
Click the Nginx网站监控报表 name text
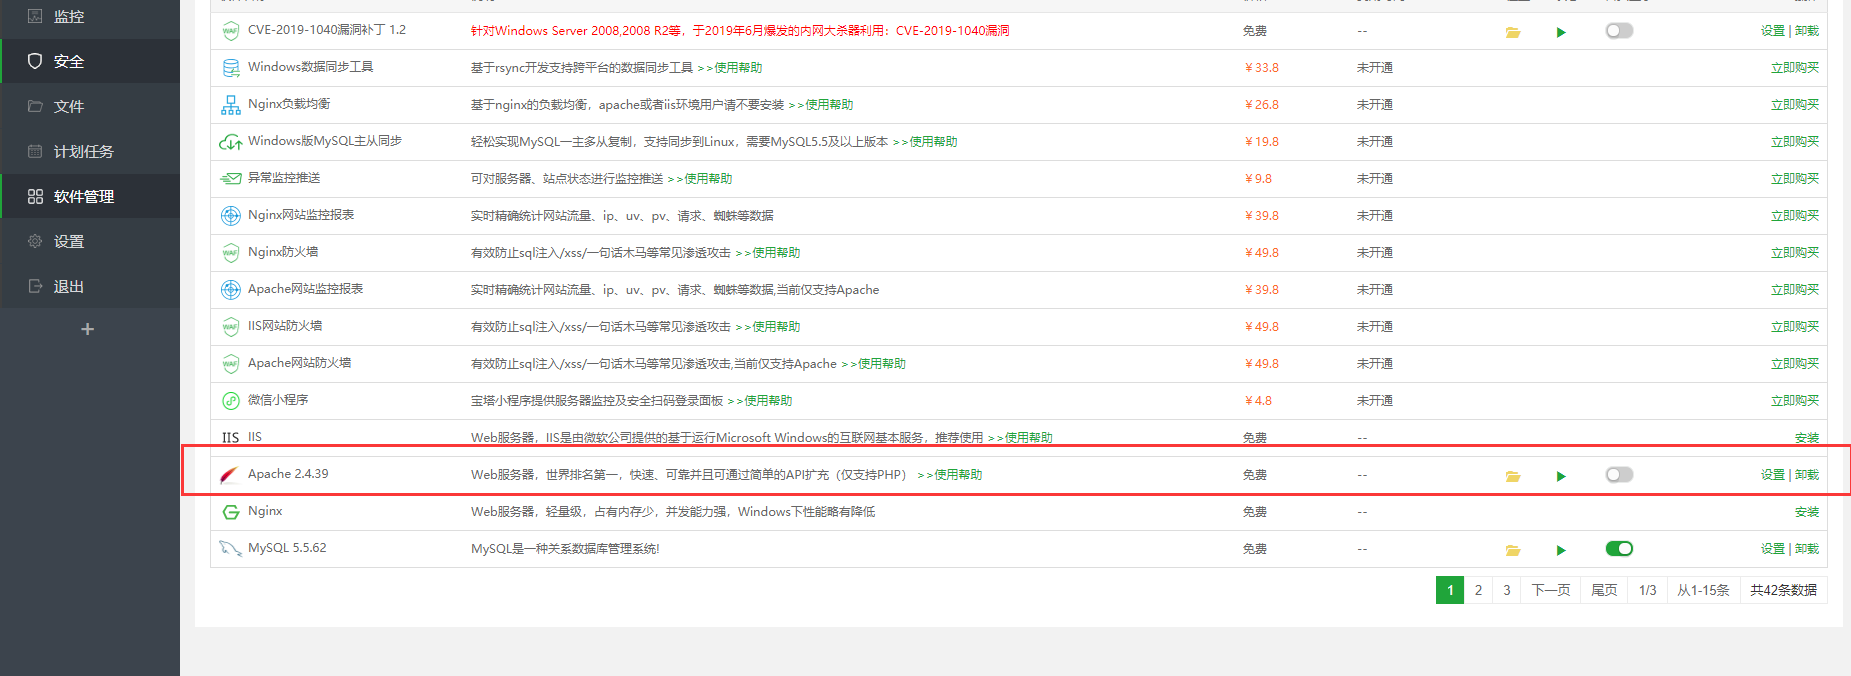[301, 215]
